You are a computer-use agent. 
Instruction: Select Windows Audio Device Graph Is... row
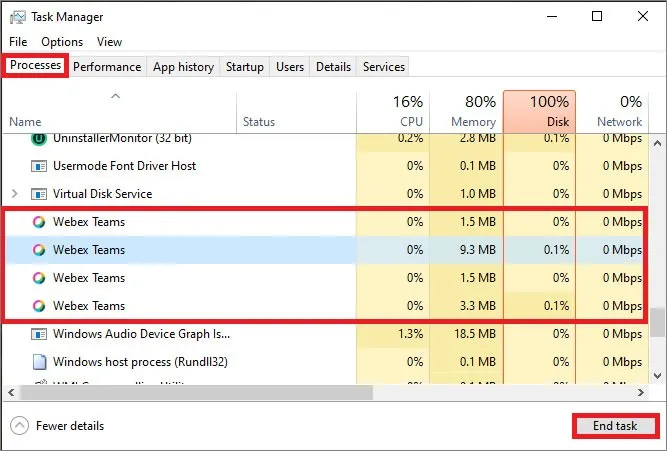[x=327, y=334]
